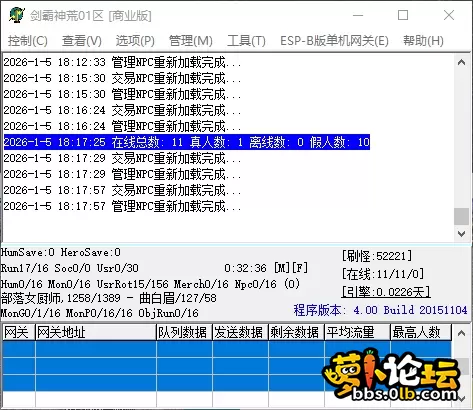This screenshot has width=473, height=410.
Task: Select log line 18:15:30 交易NPC重新加载完成
Action: pos(122,78)
